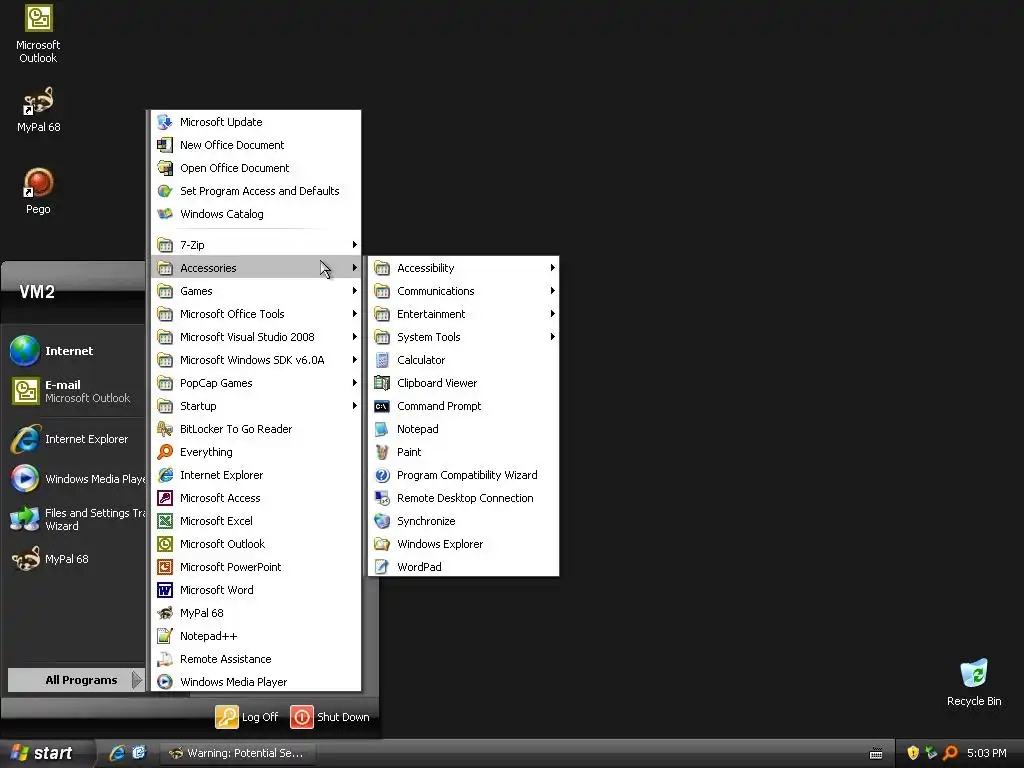1024x768 pixels.
Task: Open the Communications submenu
Action: [x=463, y=291]
